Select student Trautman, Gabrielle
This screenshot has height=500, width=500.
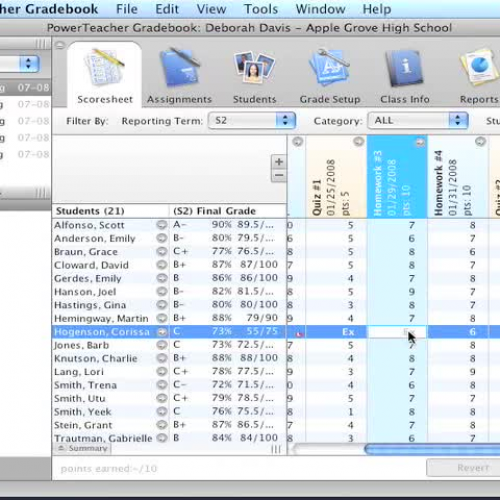coord(103,438)
